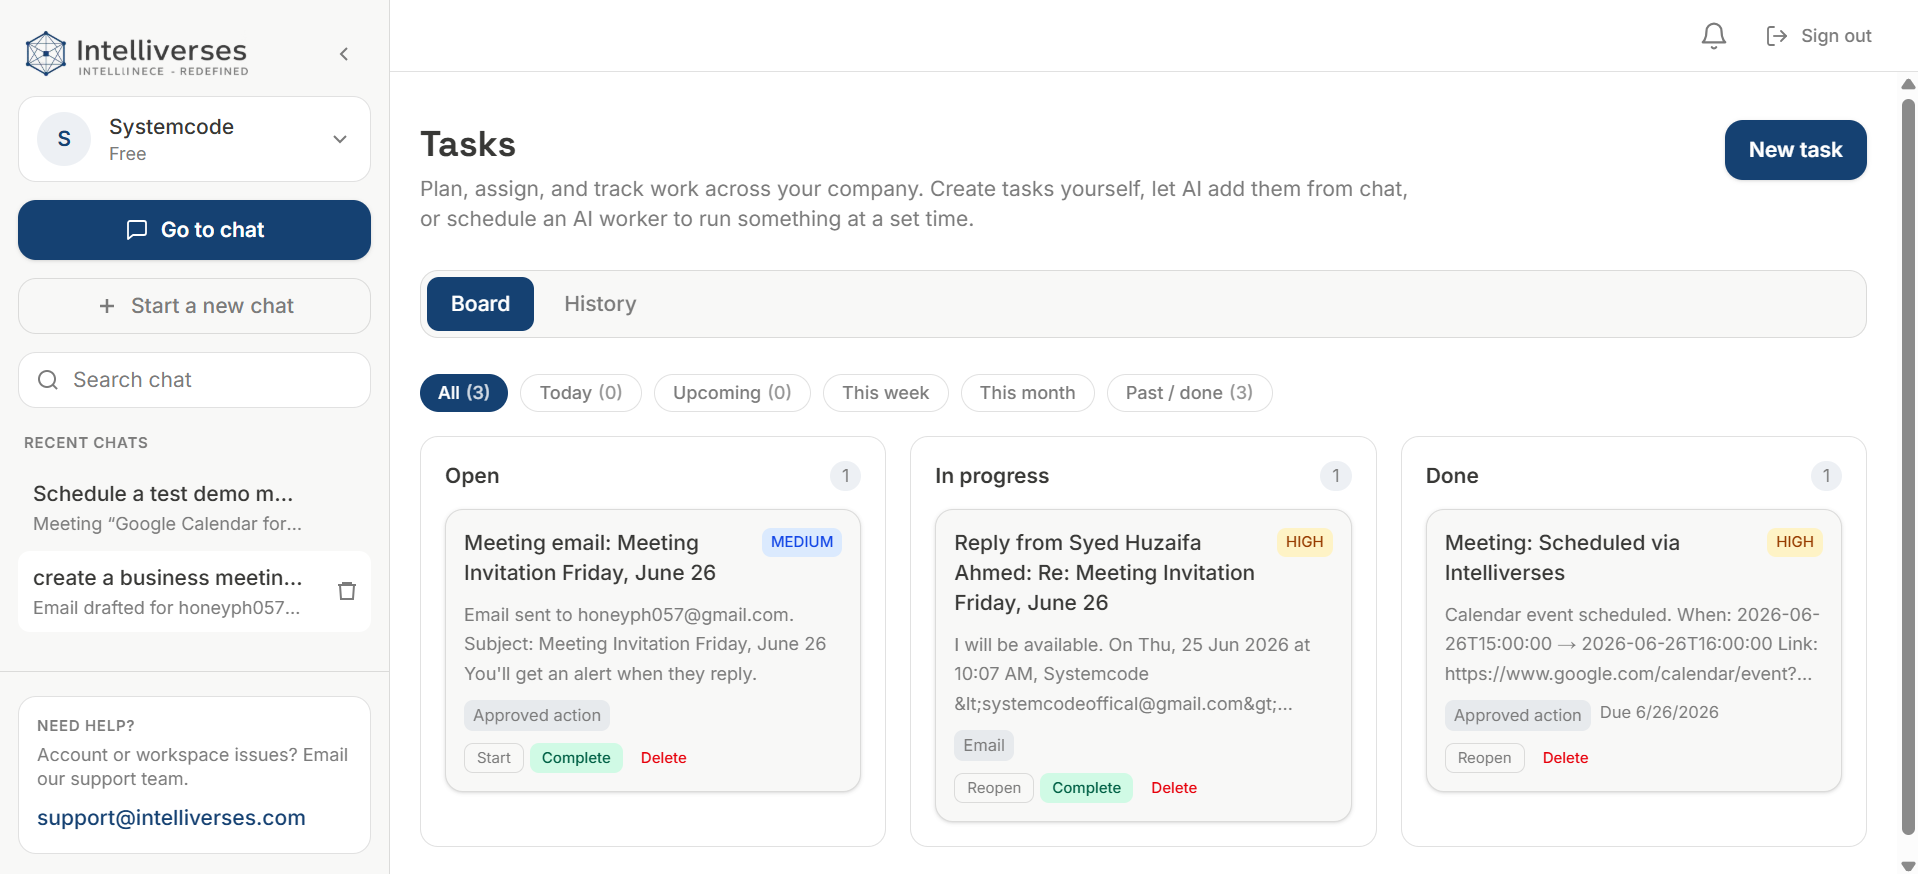
Task: Reopen the Reply from Syed Huzaifa task
Action: pyautogui.click(x=994, y=788)
